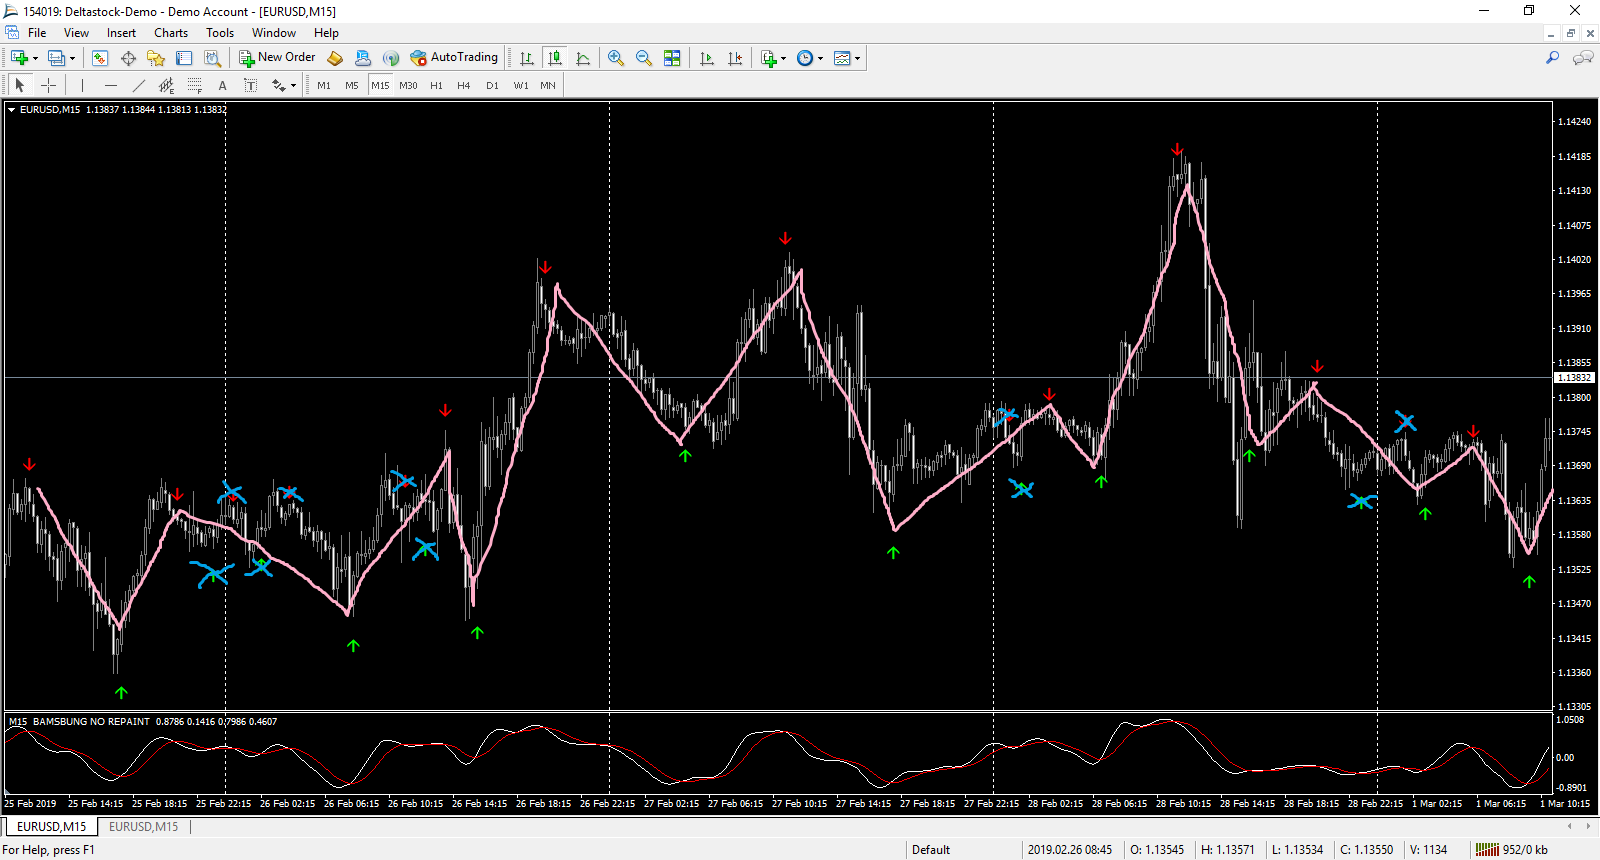Click the Default profile name in the status bar
1600x860 pixels.
coord(931,850)
